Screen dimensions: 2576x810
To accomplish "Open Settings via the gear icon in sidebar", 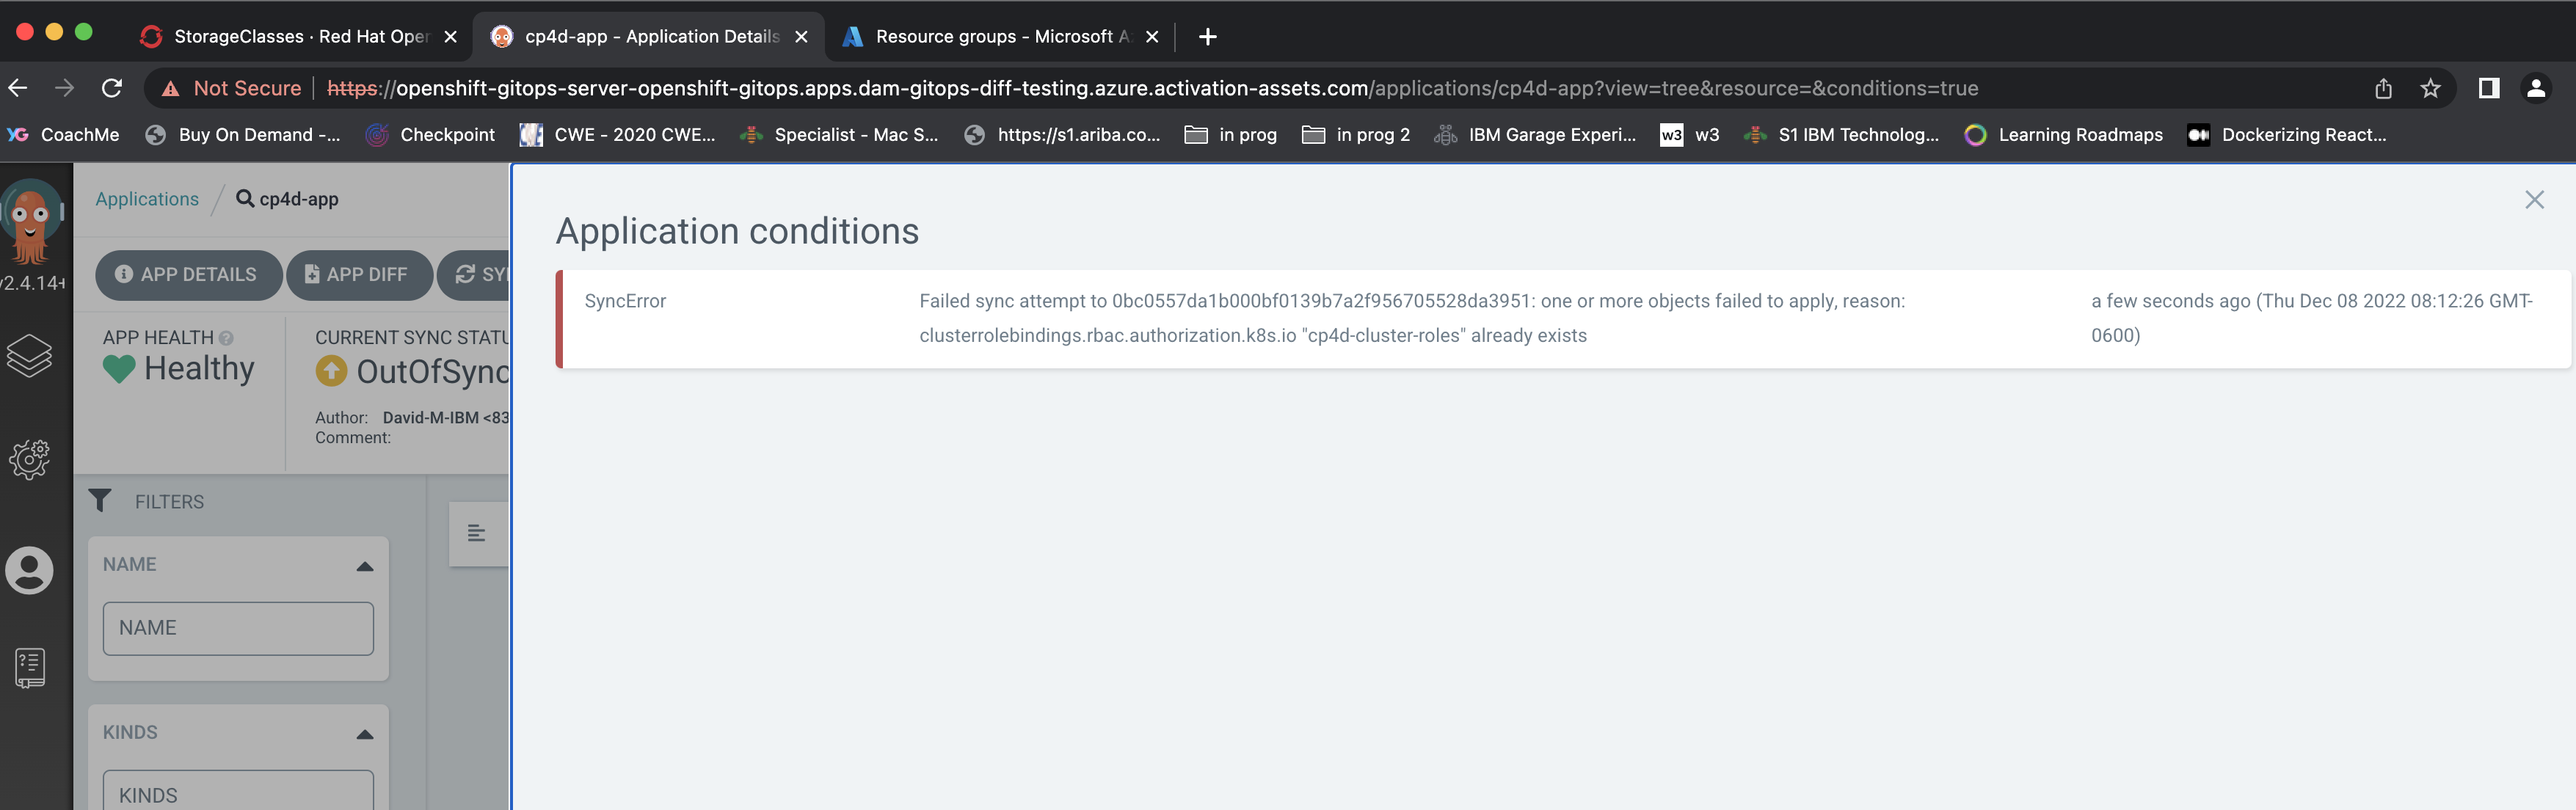I will 30,460.
